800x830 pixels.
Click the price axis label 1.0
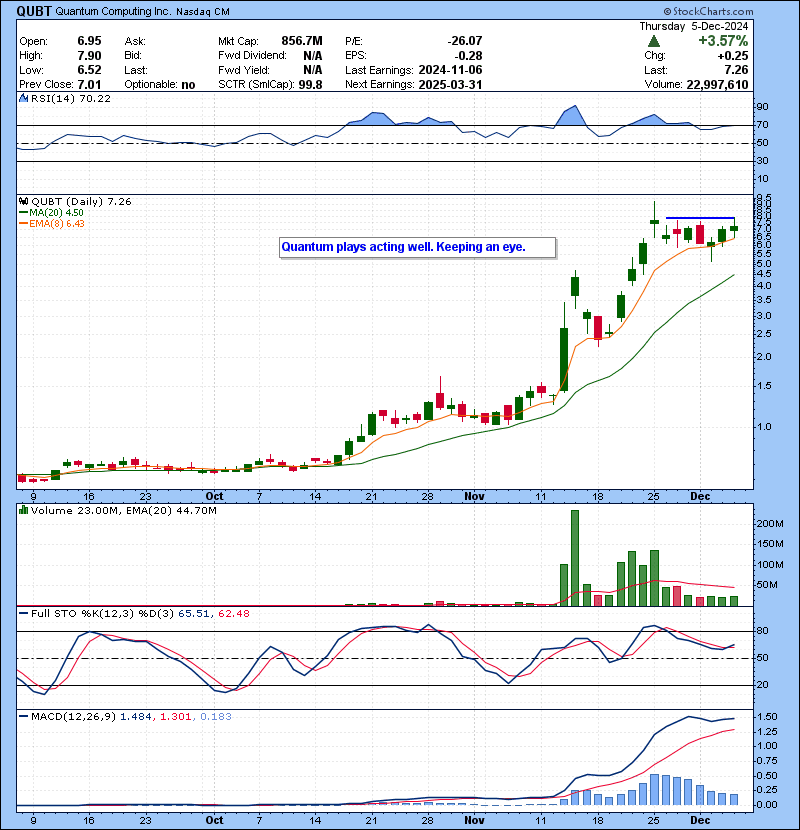(764, 427)
